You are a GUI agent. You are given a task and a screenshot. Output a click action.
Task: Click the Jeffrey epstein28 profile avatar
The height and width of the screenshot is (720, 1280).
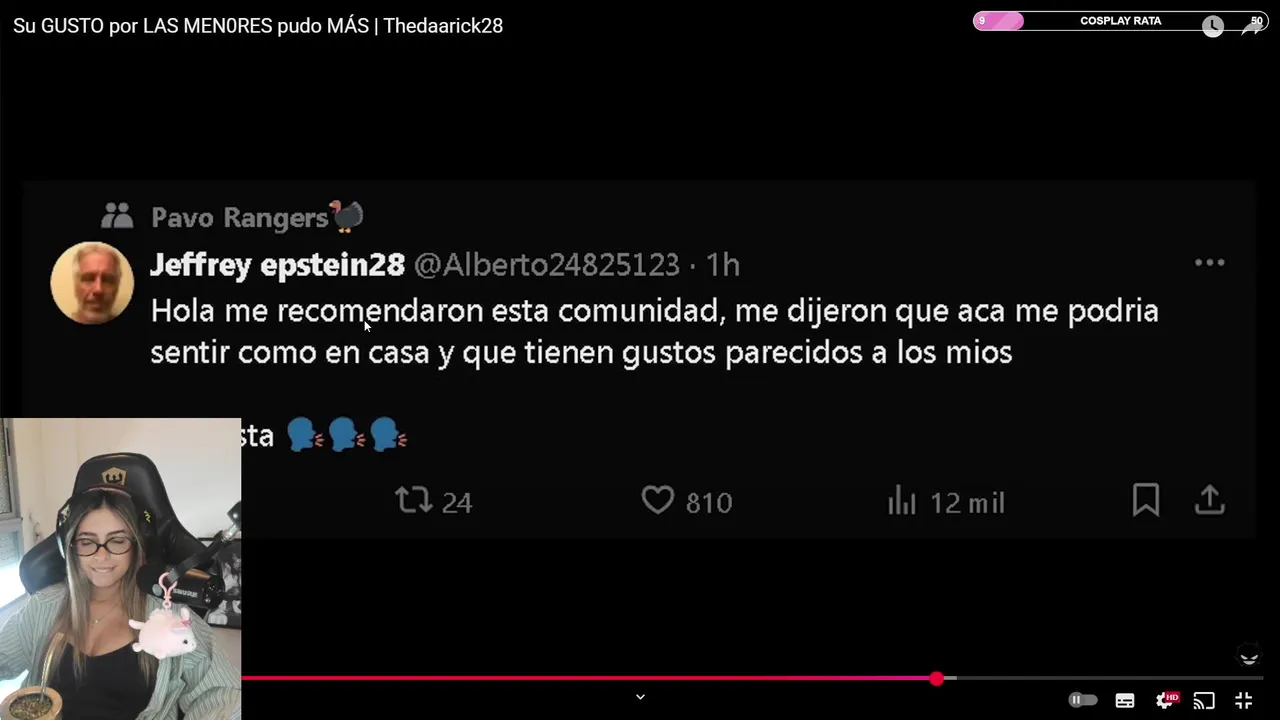pyautogui.click(x=92, y=283)
